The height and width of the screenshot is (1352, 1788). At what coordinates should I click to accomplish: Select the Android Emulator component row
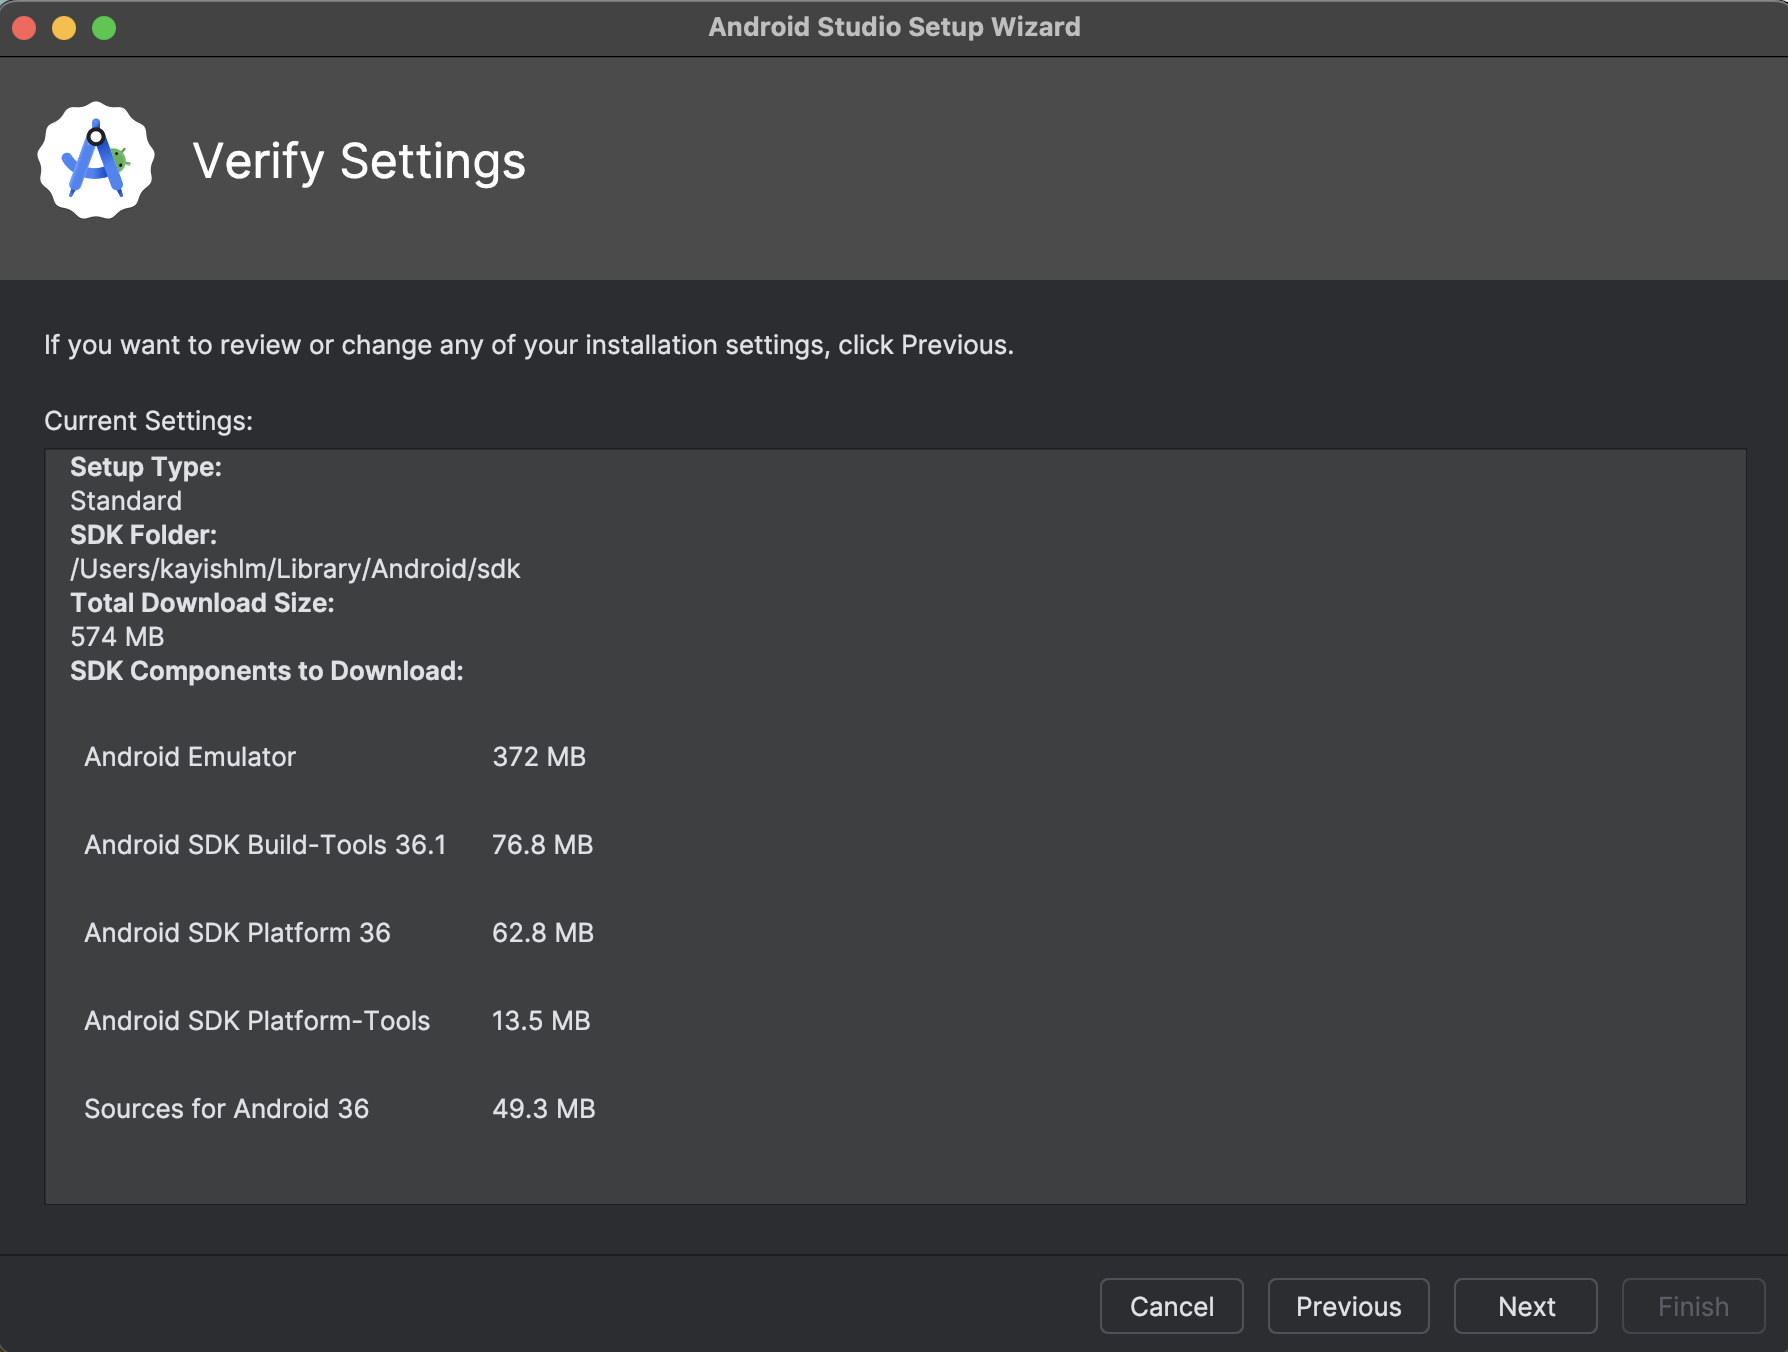tap(190, 757)
